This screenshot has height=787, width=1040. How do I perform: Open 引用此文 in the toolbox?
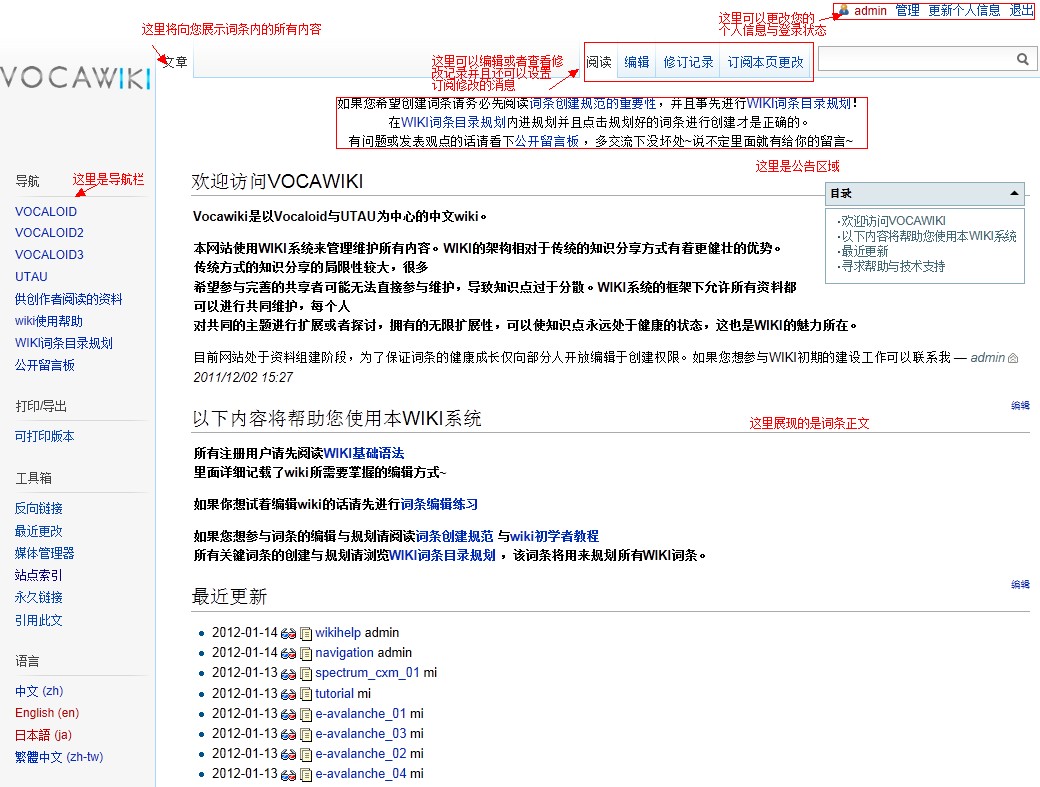tap(38, 621)
